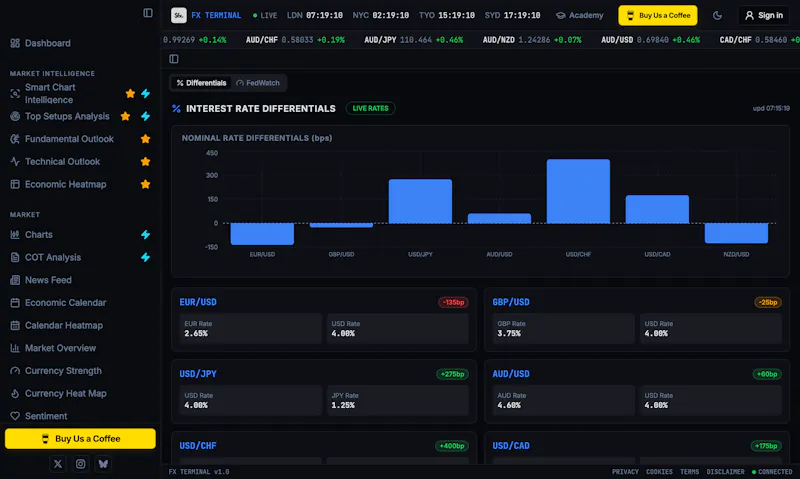This screenshot has width=800, height=479.
Task: Click the LIVE RATES badge
Action: coord(370,108)
